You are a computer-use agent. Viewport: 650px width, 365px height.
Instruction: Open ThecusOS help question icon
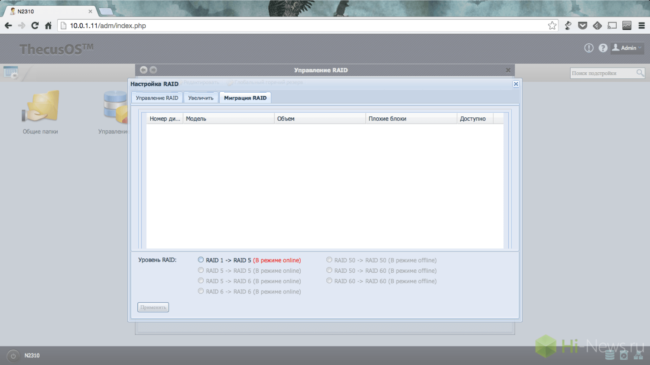tap(603, 48)
